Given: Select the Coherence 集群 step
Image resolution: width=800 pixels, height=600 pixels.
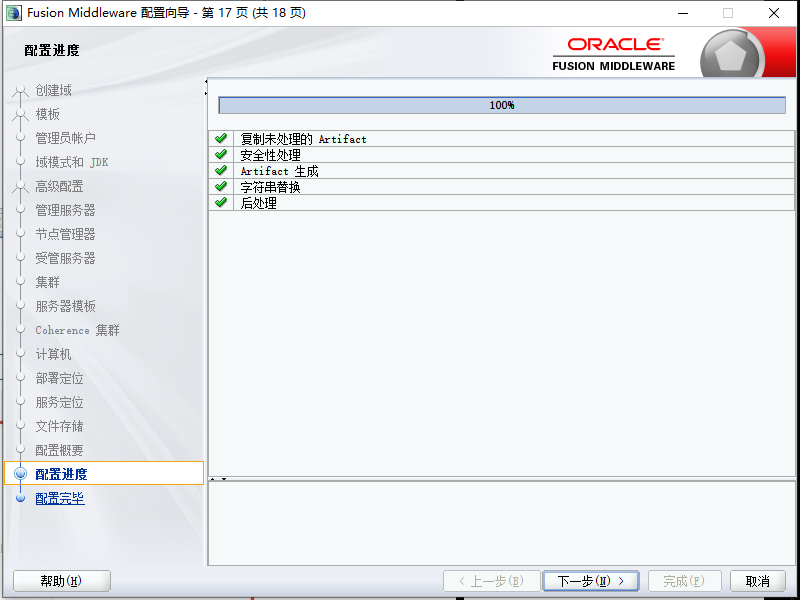Looking at the screenshot, I should point(78,330).
